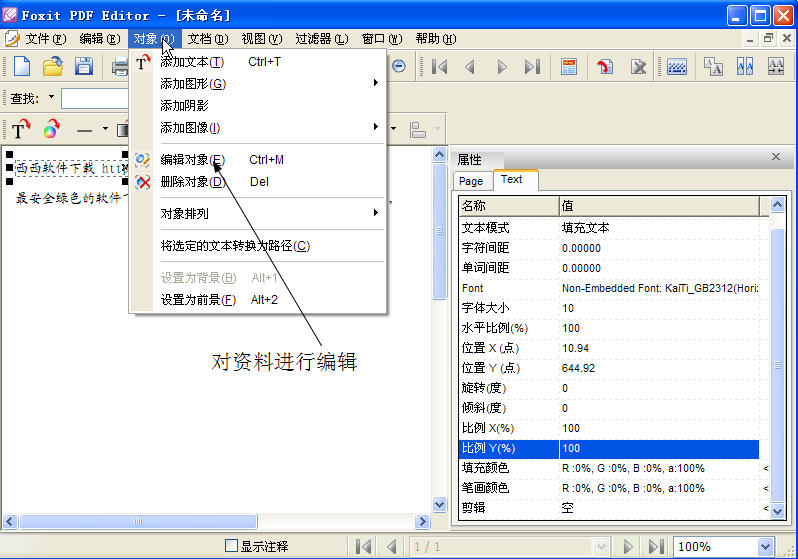Open the line style dropdown arrow

point(105,129)
